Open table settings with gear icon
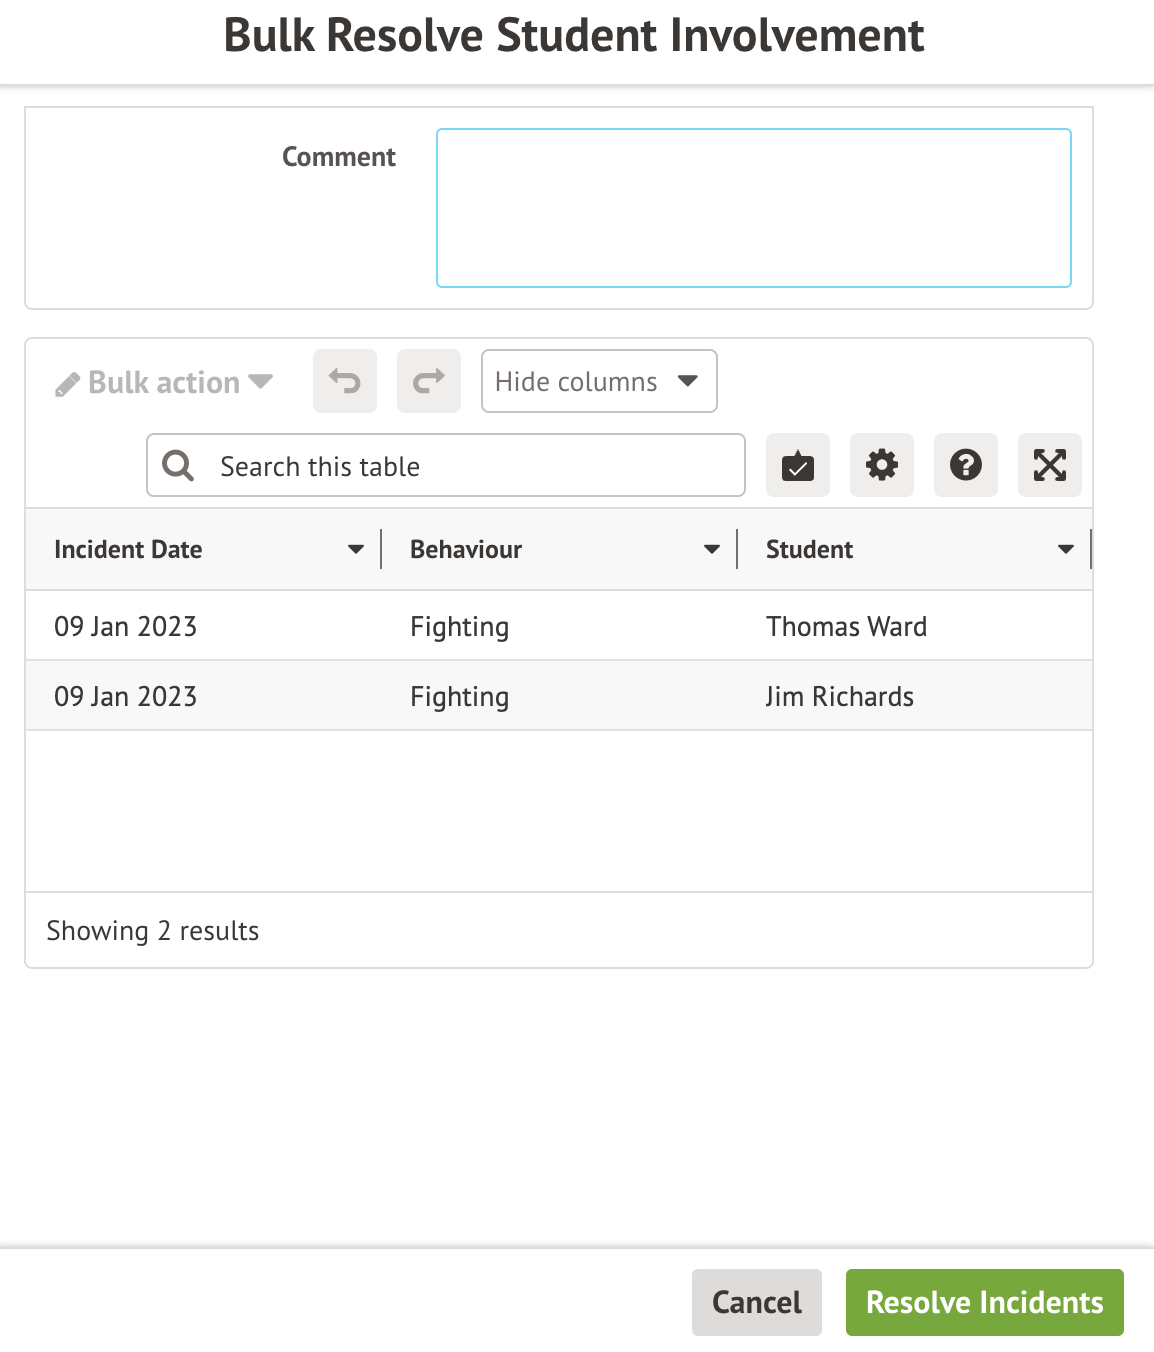This screenshot has width=1154, height=1352. coord(881,465)
